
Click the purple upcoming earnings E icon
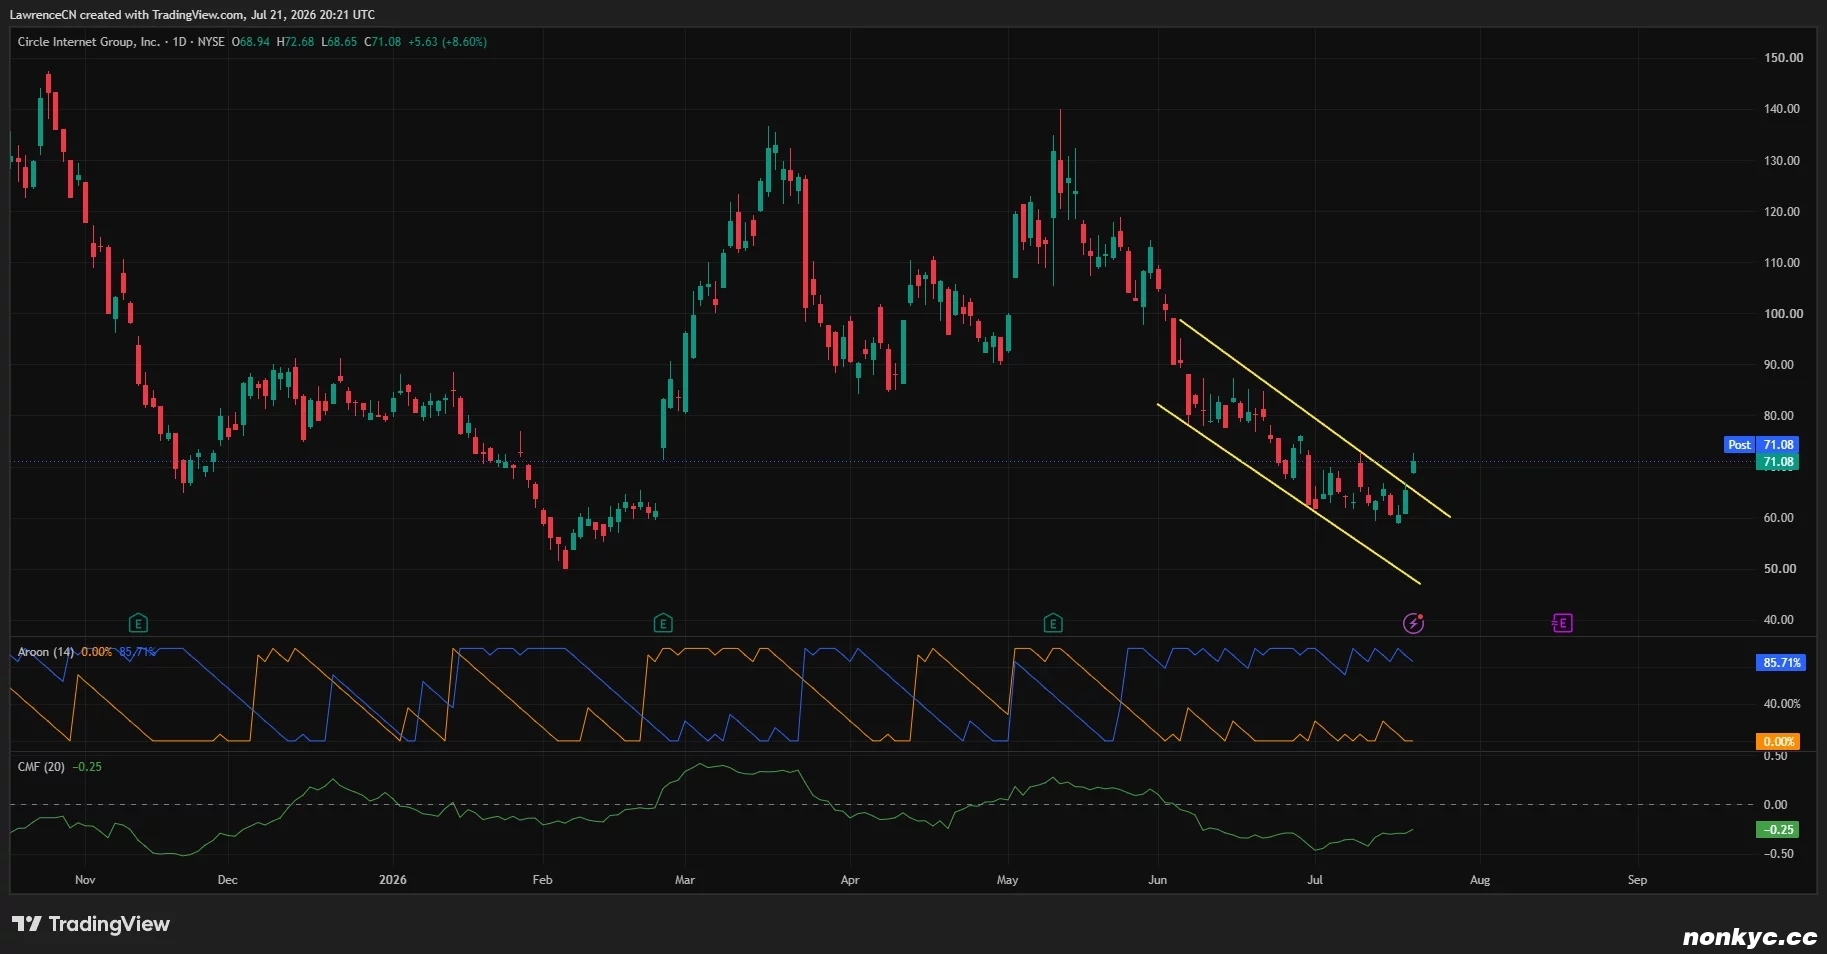coord(1562,623)
